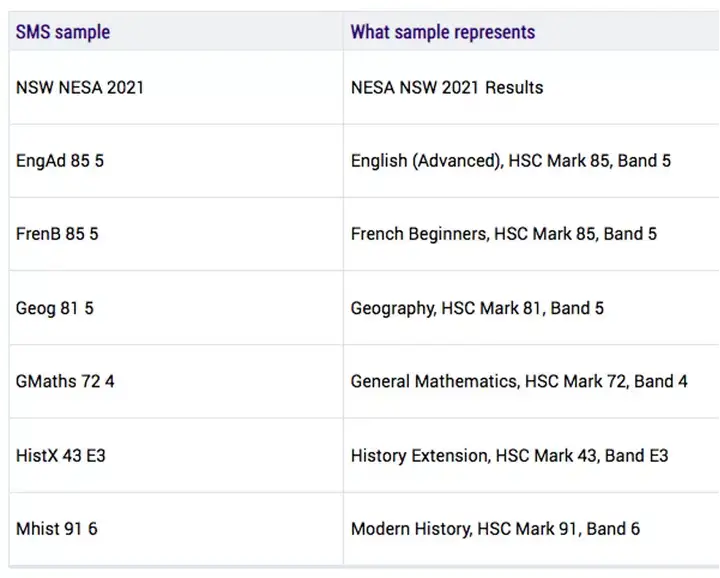Select the 'GMaths 72 4' sample cell
This screenshot has width=720, height=578.
click(x=65, y=381)
